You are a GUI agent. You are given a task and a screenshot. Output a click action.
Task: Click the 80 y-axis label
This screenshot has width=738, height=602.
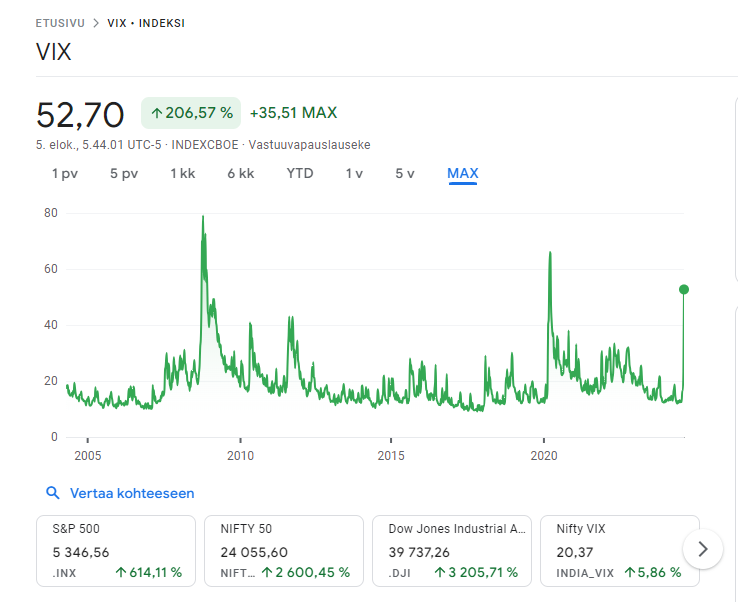(x=51, y=213)
